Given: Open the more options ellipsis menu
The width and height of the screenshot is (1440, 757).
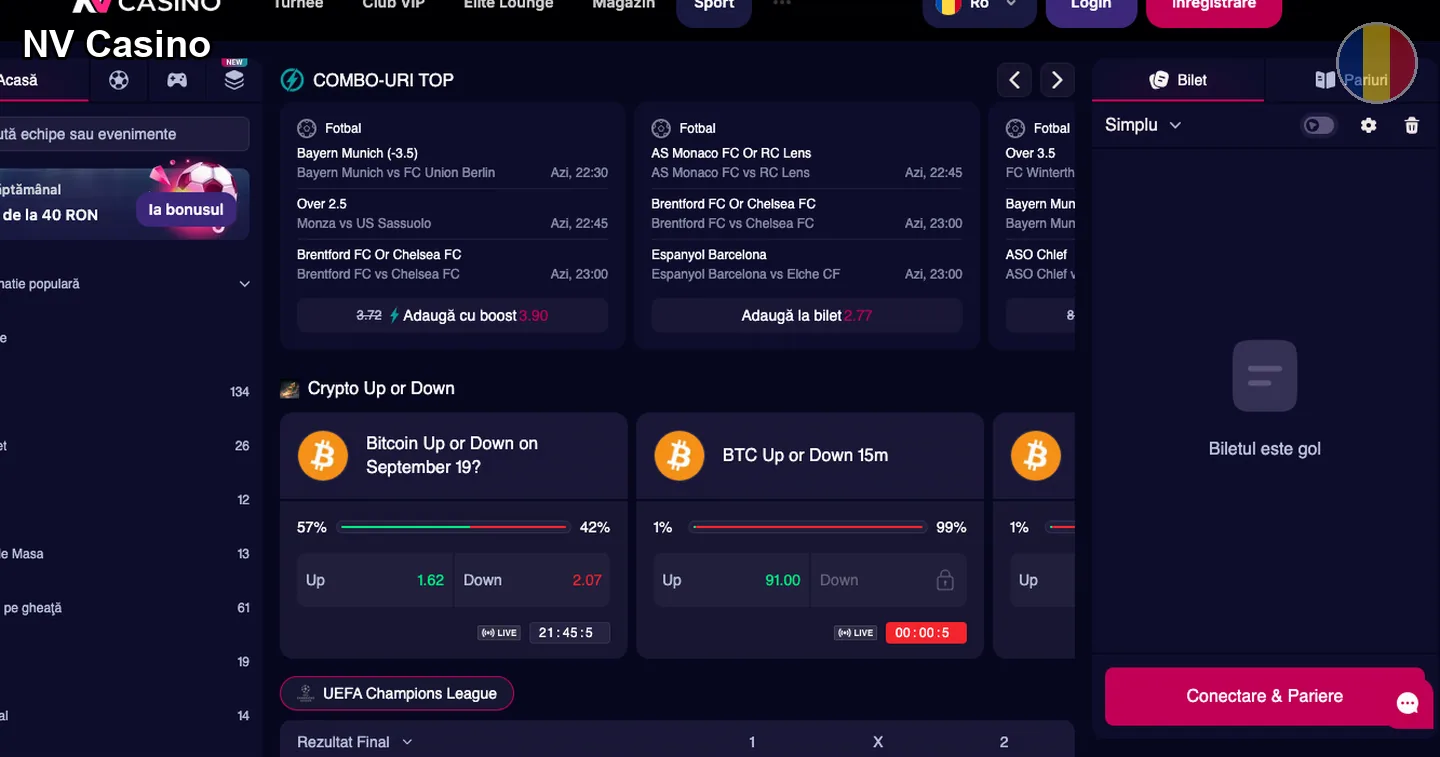Looking at the screenshot, I should point(782,4).
